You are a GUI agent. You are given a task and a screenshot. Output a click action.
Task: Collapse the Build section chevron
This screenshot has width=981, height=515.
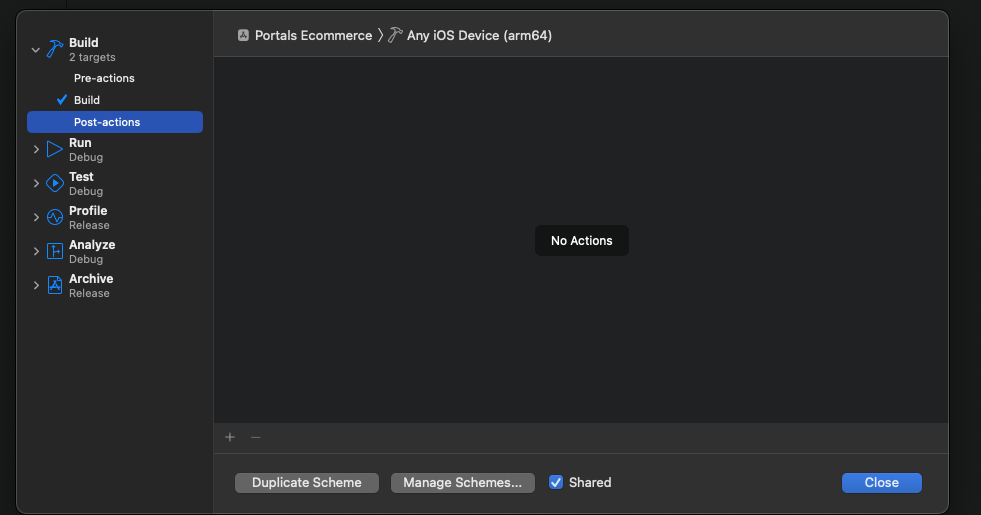point(36,49)
